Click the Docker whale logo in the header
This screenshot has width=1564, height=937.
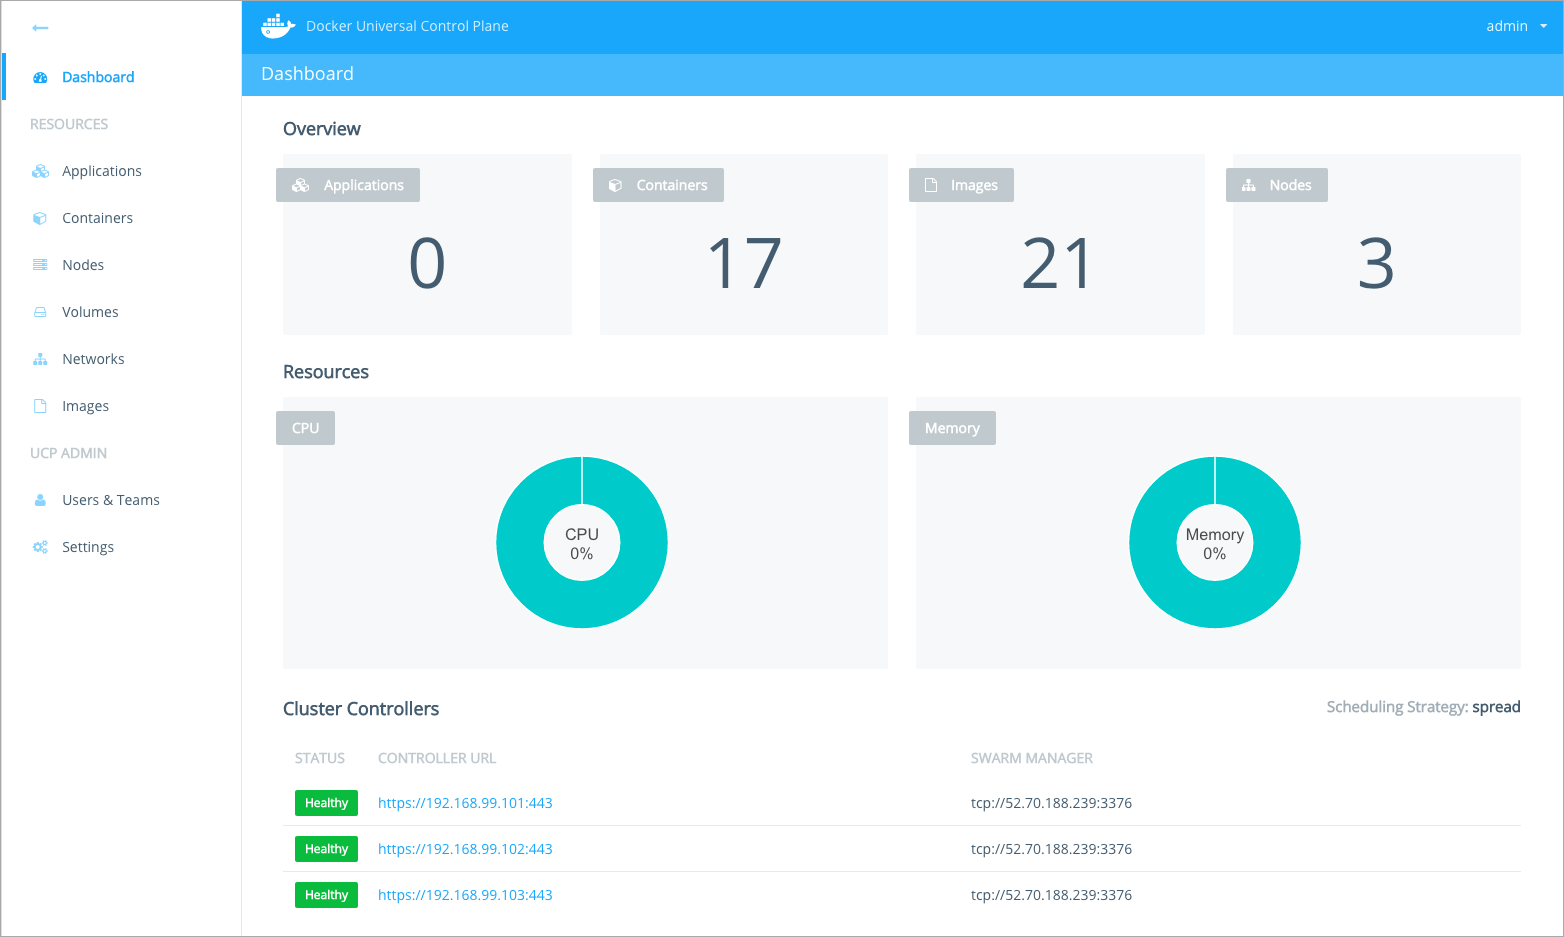point(278,26)
